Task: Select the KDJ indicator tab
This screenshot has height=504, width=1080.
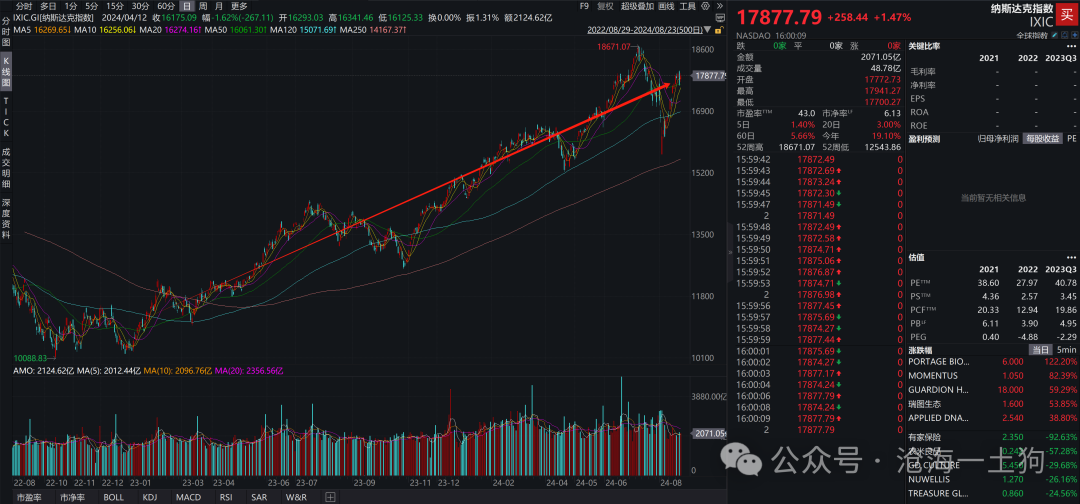Action: click(x=149, y=496)
